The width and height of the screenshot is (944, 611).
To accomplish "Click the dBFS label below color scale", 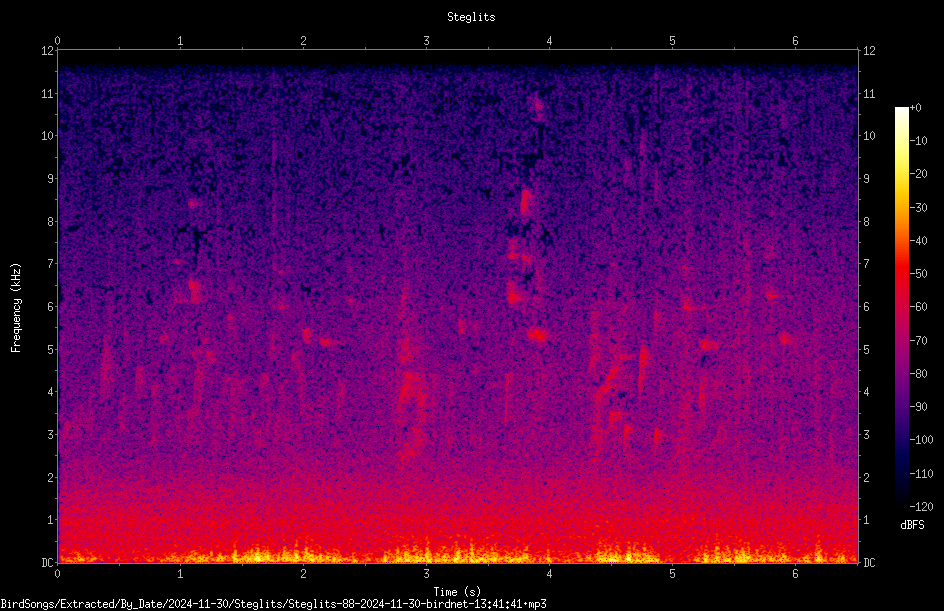I will tap(912, 525).
